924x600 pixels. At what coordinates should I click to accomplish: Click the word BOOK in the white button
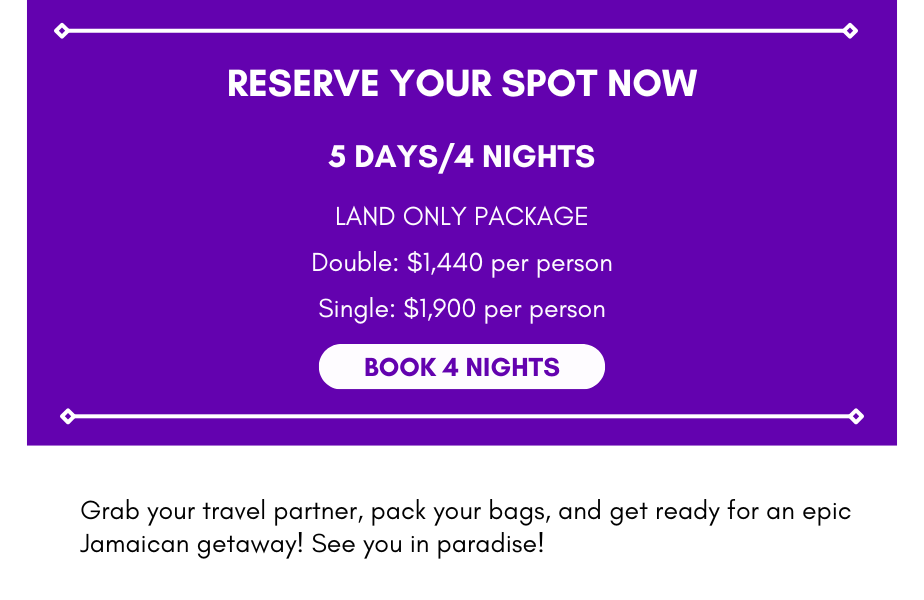click(x=400, y=367)
